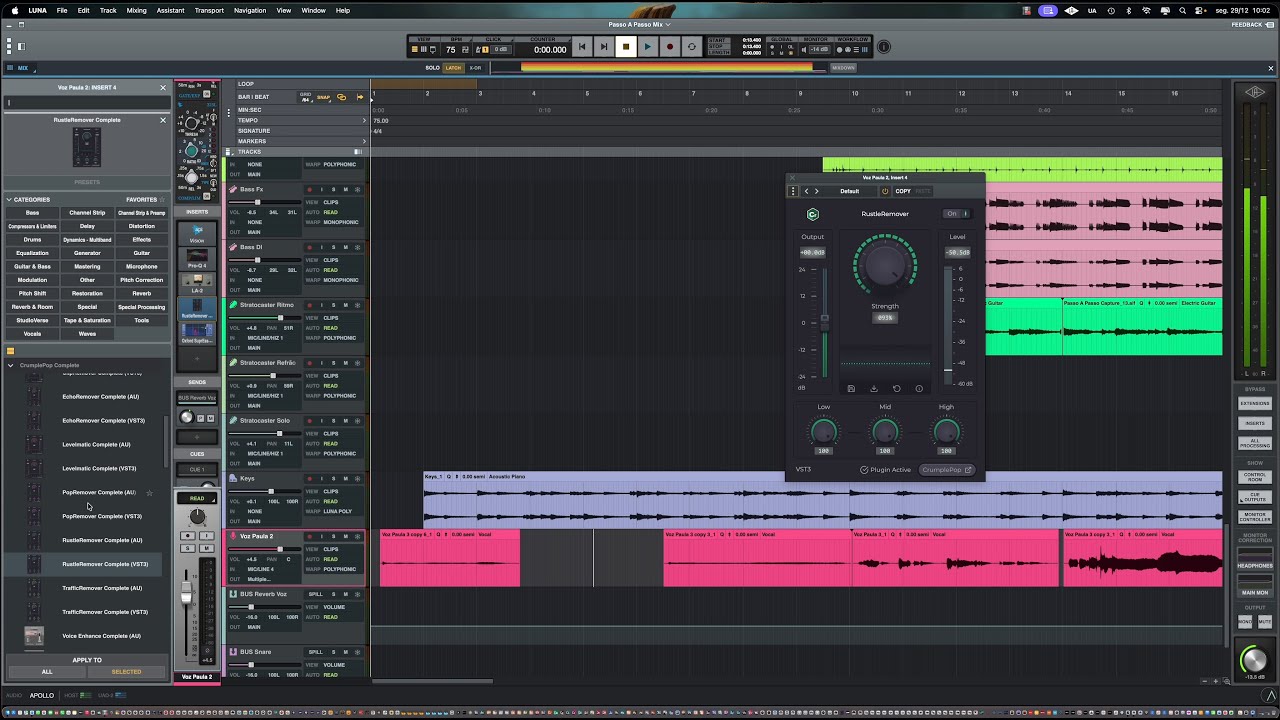Click the return-to-start transport button
Screen dimensions: 1280x720
point(582,47)
